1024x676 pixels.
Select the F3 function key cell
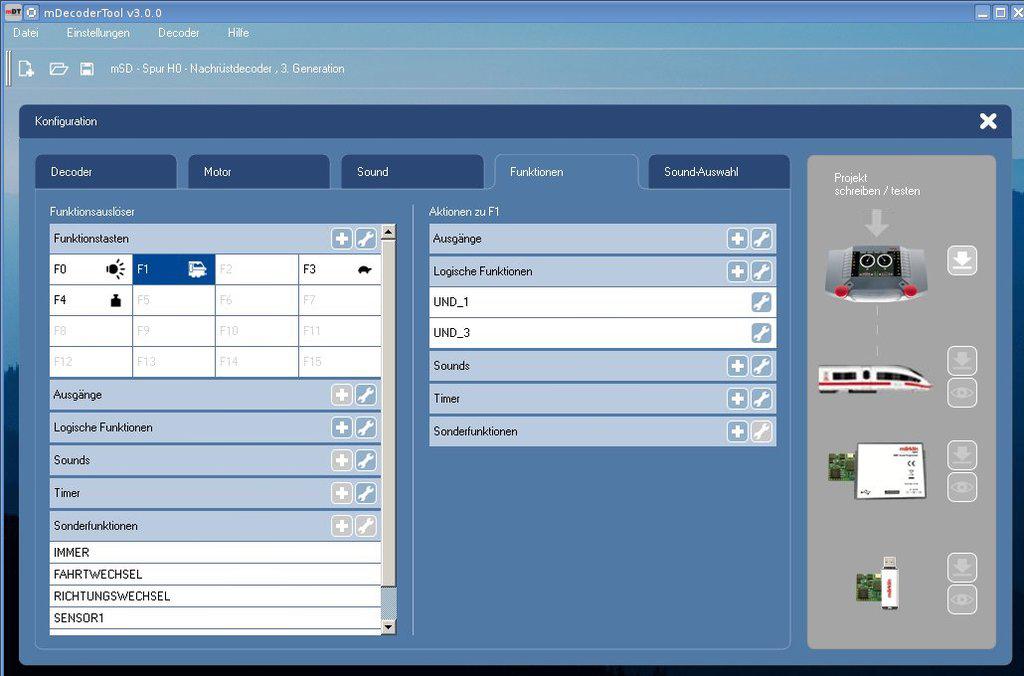[x=340, y=270]
